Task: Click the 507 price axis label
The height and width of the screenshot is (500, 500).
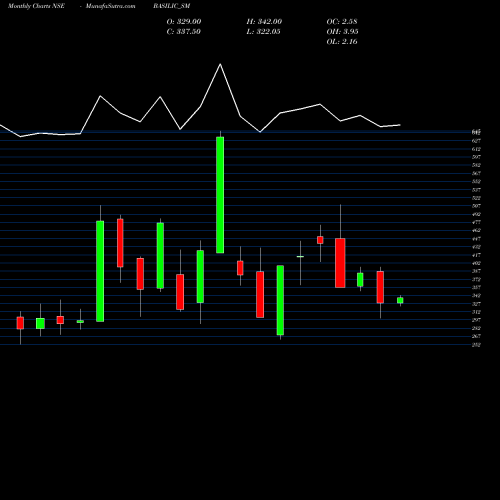Action: click(476, 206)
